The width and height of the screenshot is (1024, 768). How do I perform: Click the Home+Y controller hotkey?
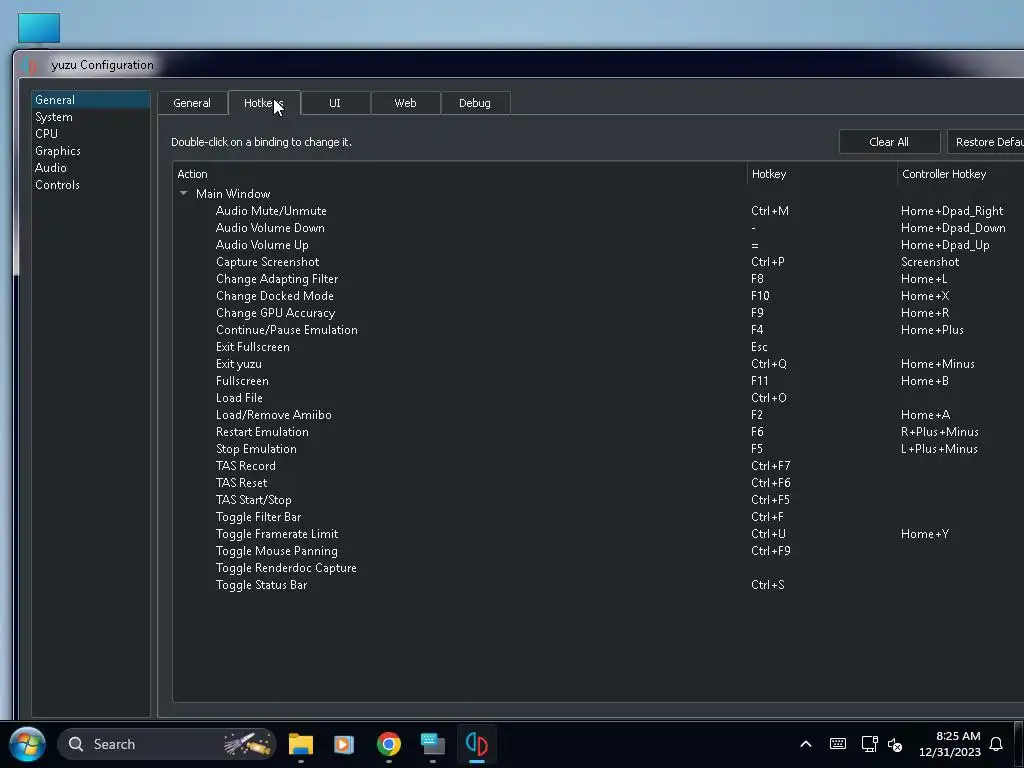pos(925,533)
